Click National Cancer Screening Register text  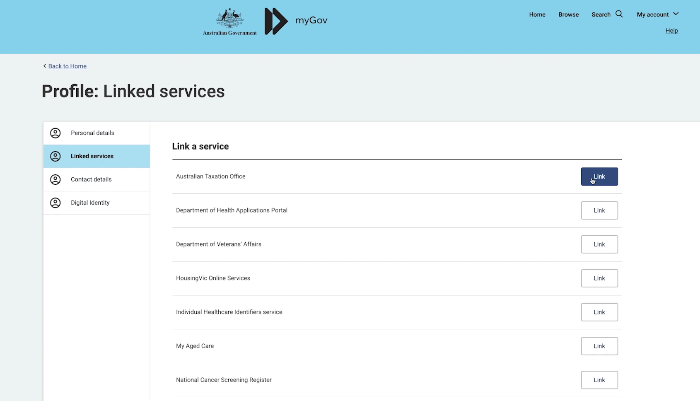click(224, 380)
